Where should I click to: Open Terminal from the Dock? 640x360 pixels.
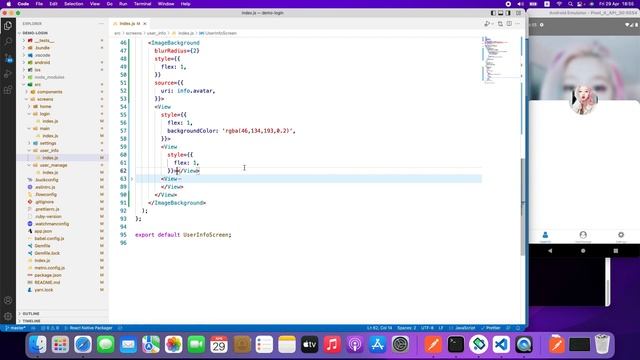coord(456,345)
